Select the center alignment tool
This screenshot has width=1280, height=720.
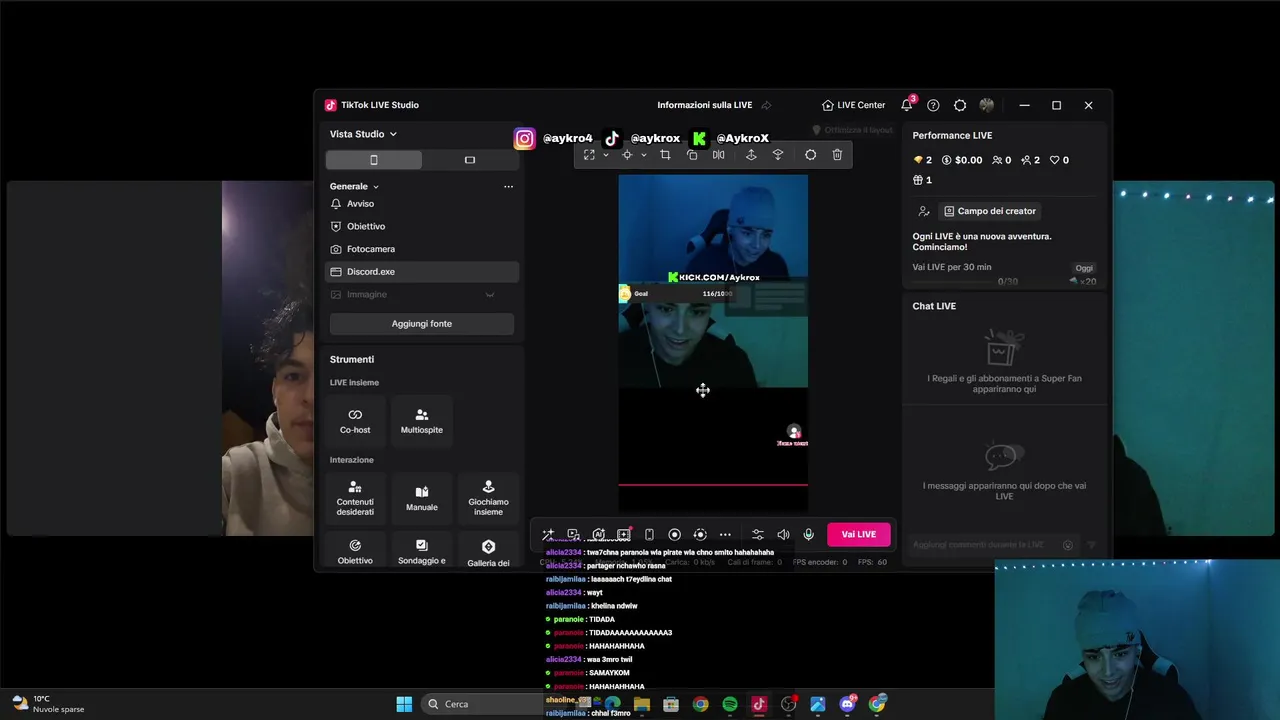click(x=627, y=155)
